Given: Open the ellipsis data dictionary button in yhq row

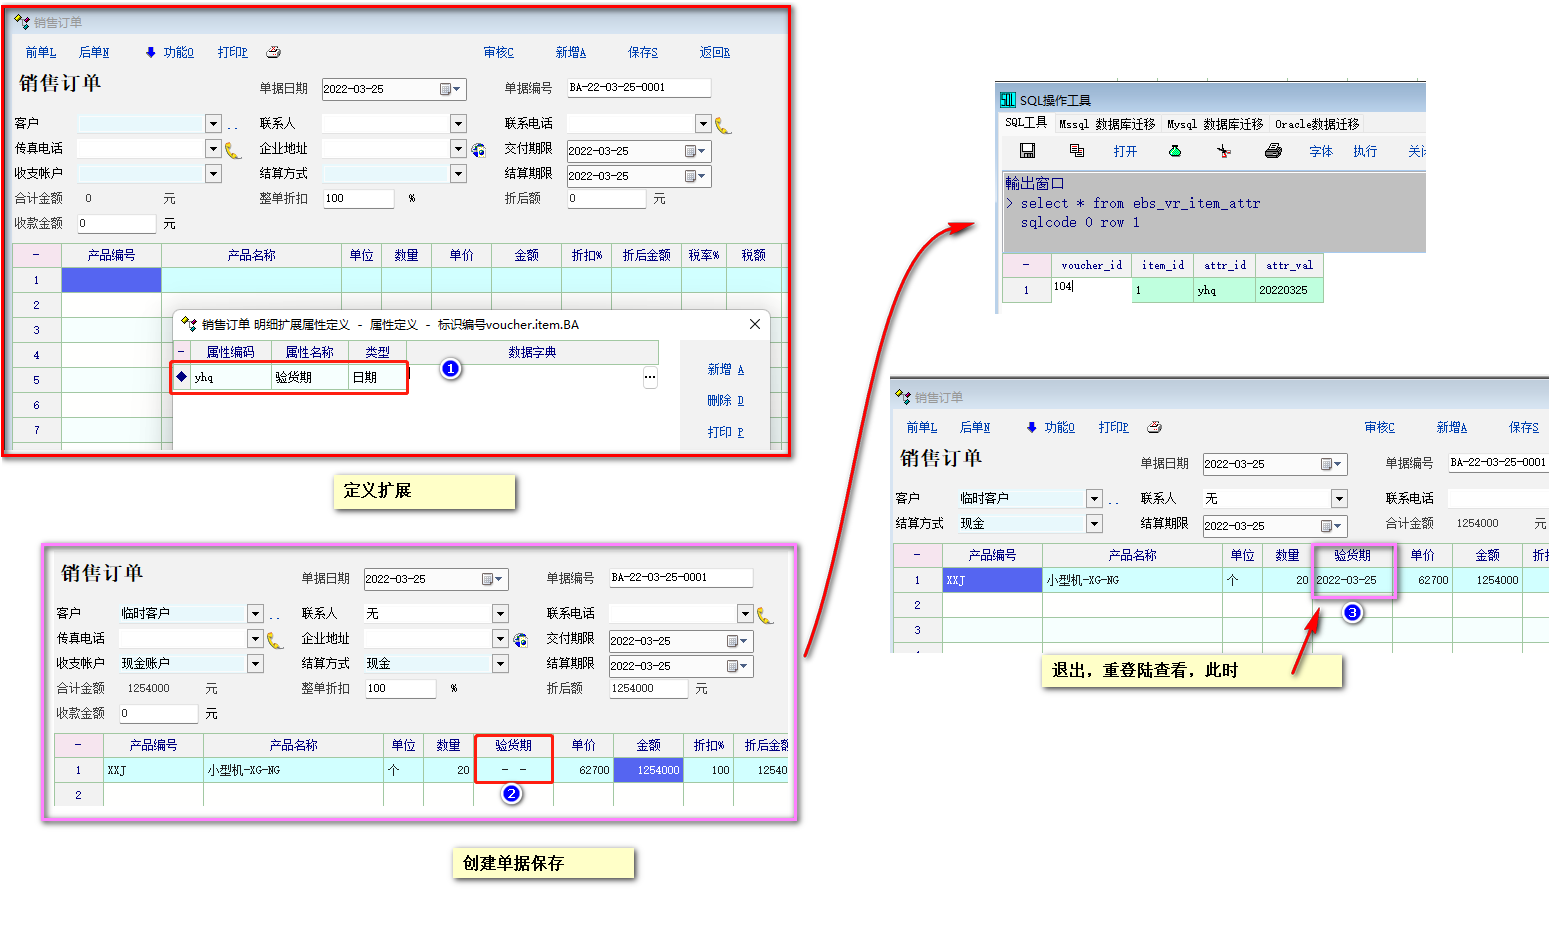Looking at the screenshot, I should (x=650, y=378).
